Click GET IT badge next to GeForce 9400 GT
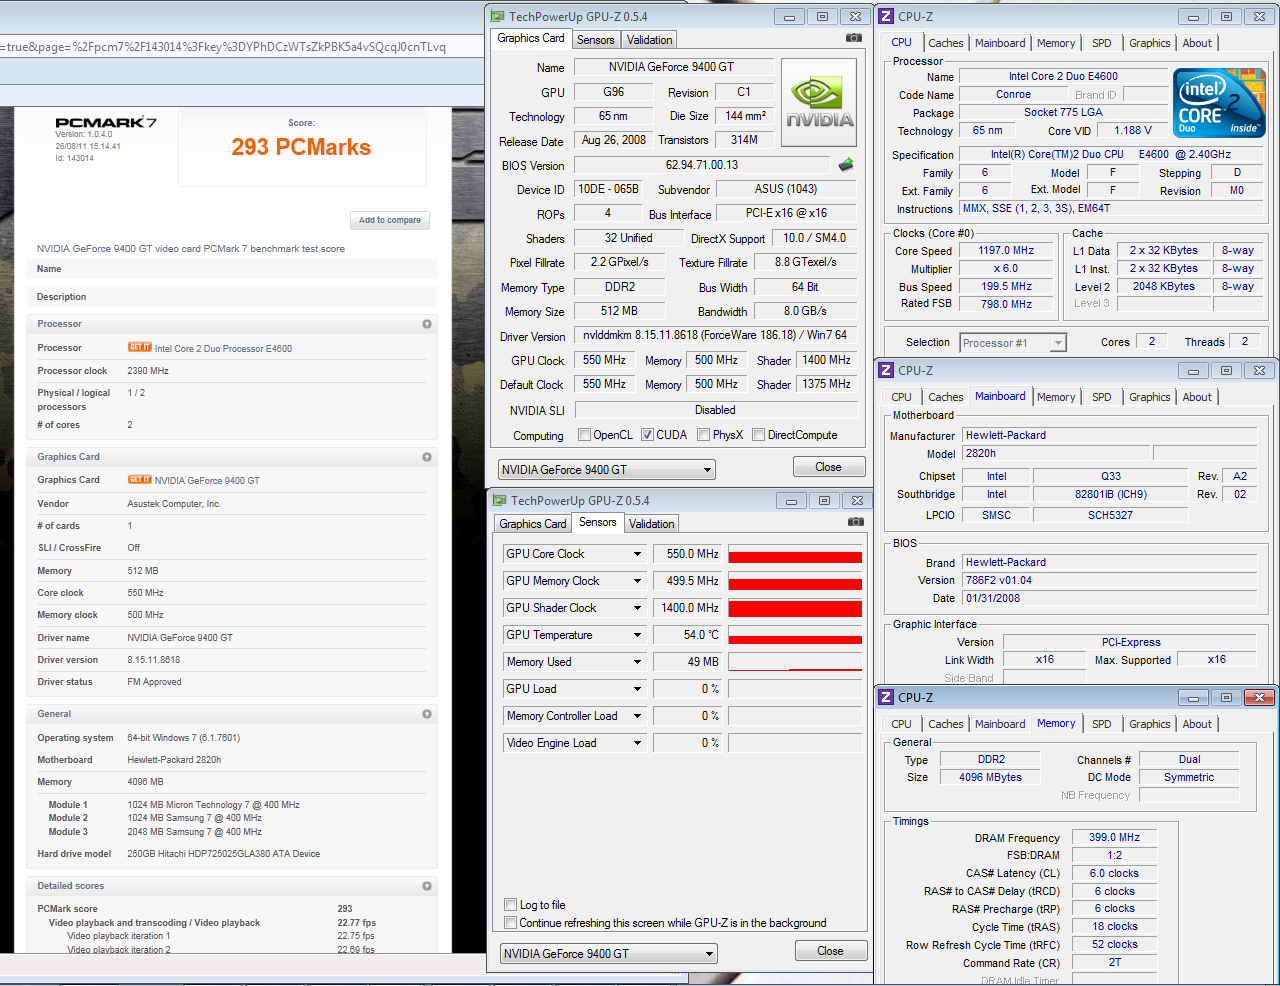 click(x=139, y=479)
